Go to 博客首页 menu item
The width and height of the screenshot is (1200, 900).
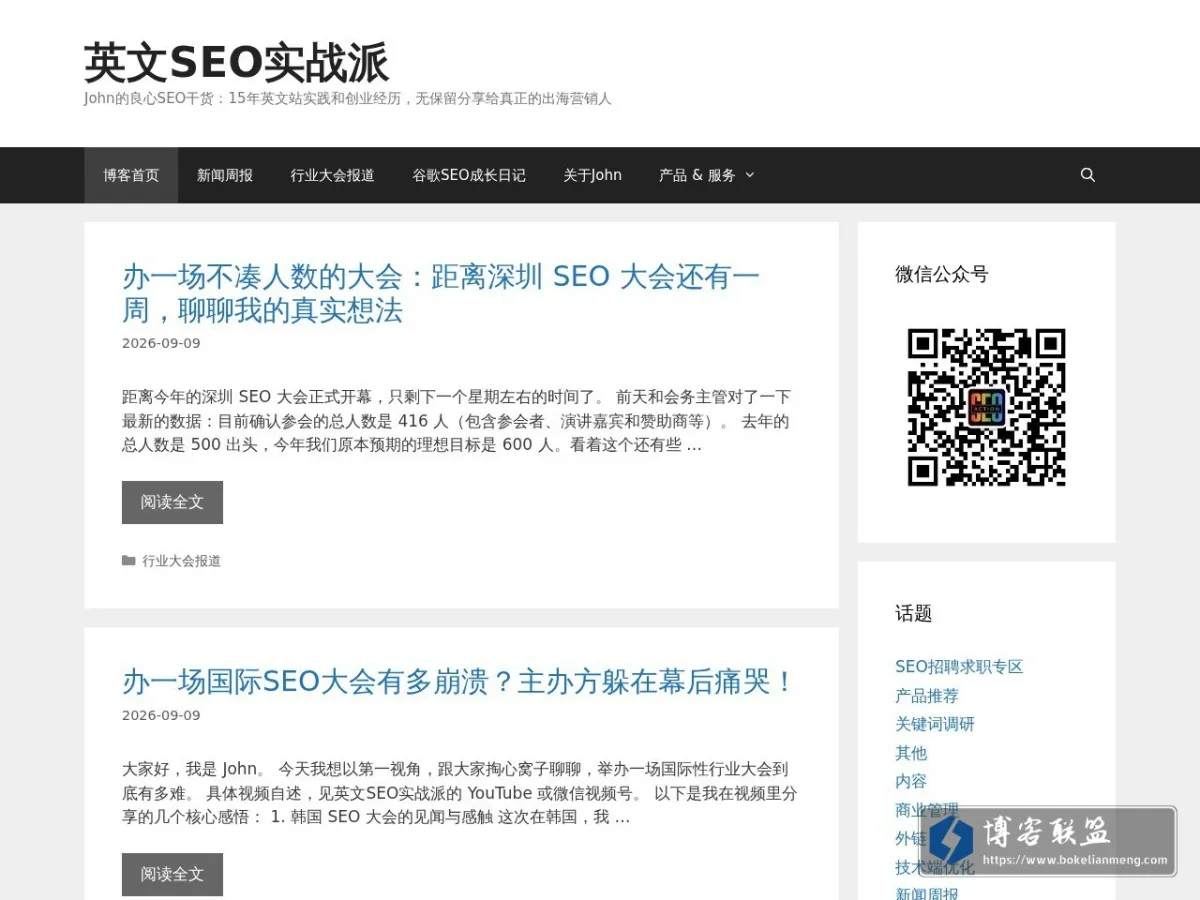[x=131, y=175]
